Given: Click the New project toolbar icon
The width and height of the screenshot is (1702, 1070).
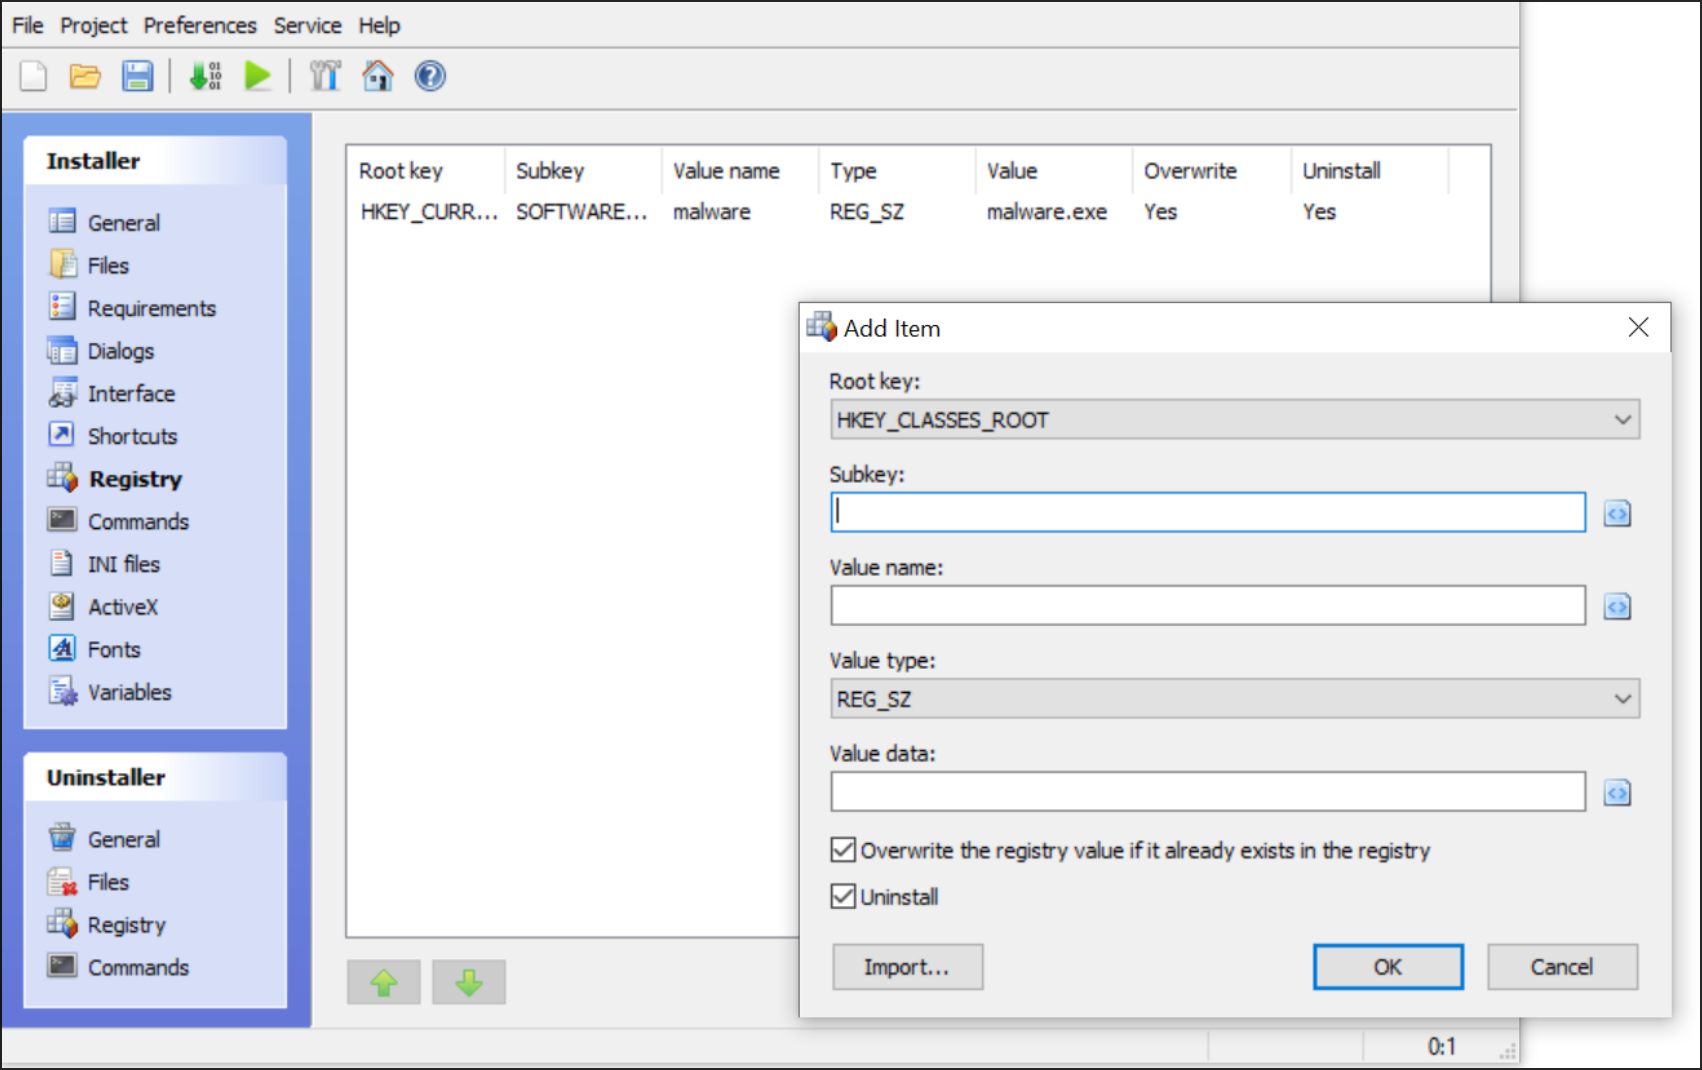Looking at the screenshot, I should point(33,77).
